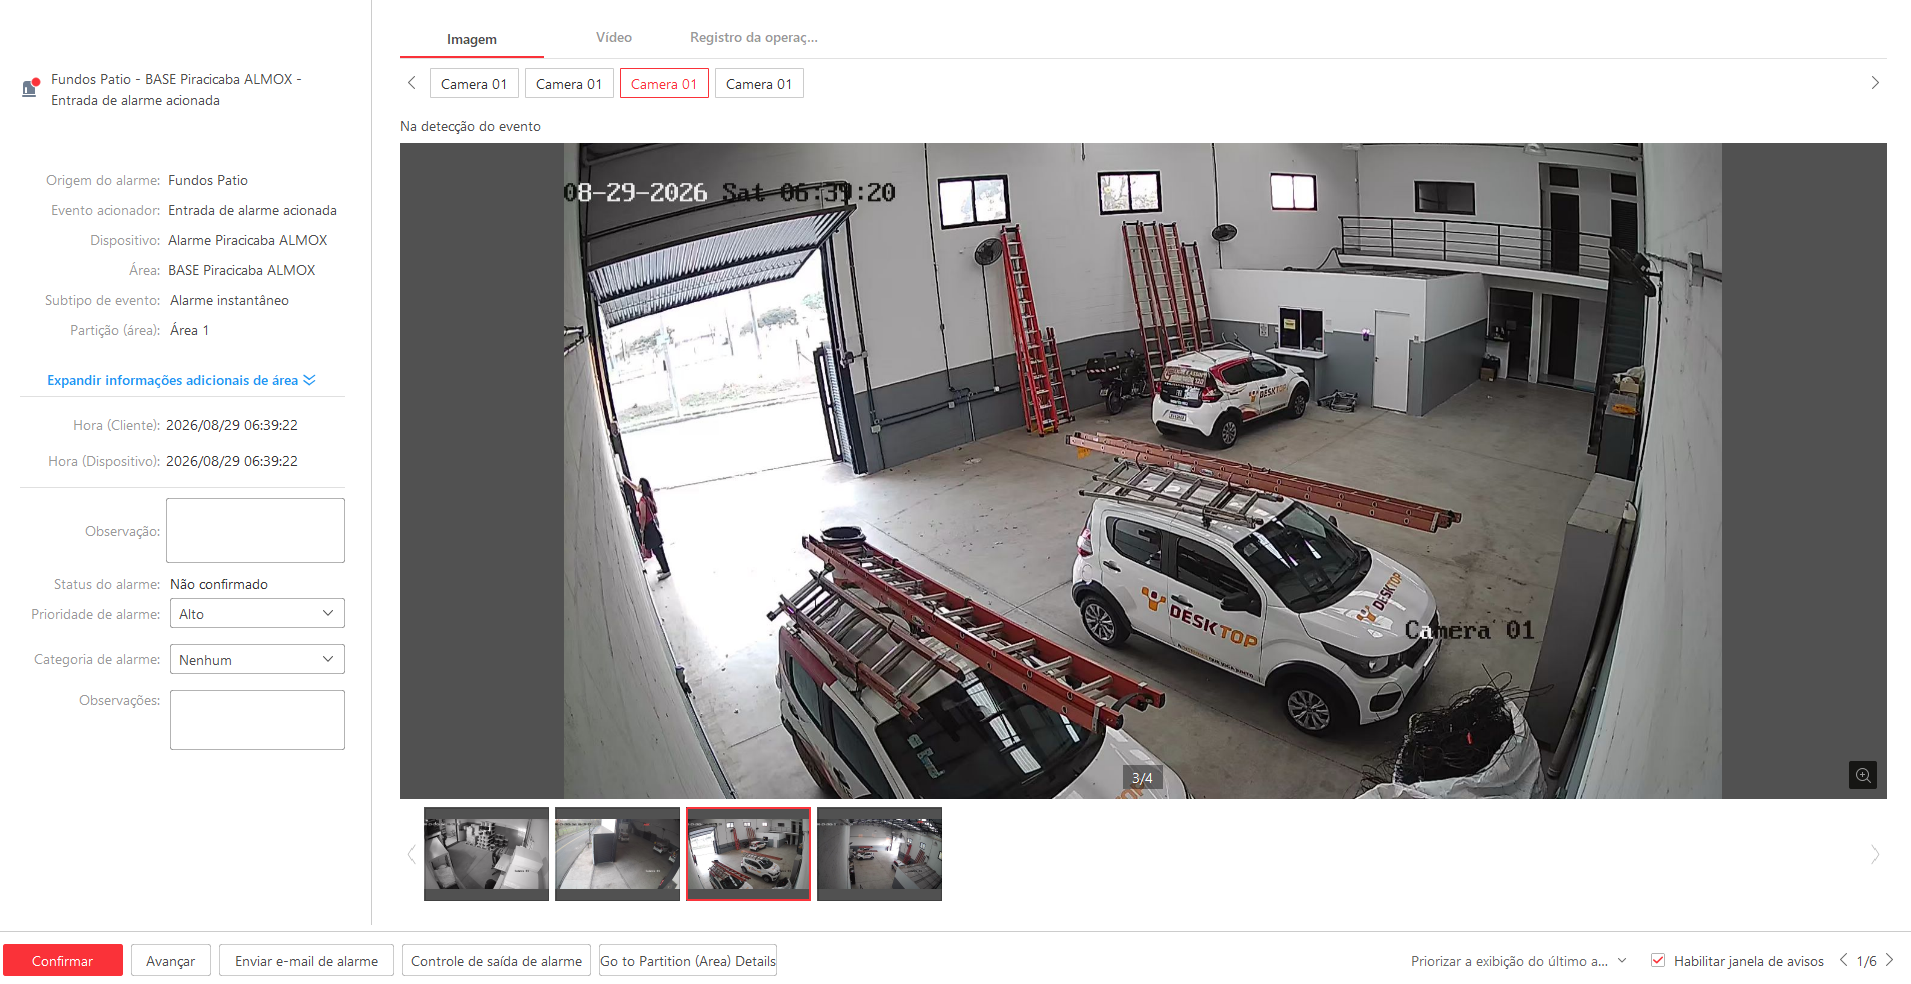The height and width of the screenshot is (984, 1911).
Task: Open the Registro da operação tab
Action: tap(753, 37)
